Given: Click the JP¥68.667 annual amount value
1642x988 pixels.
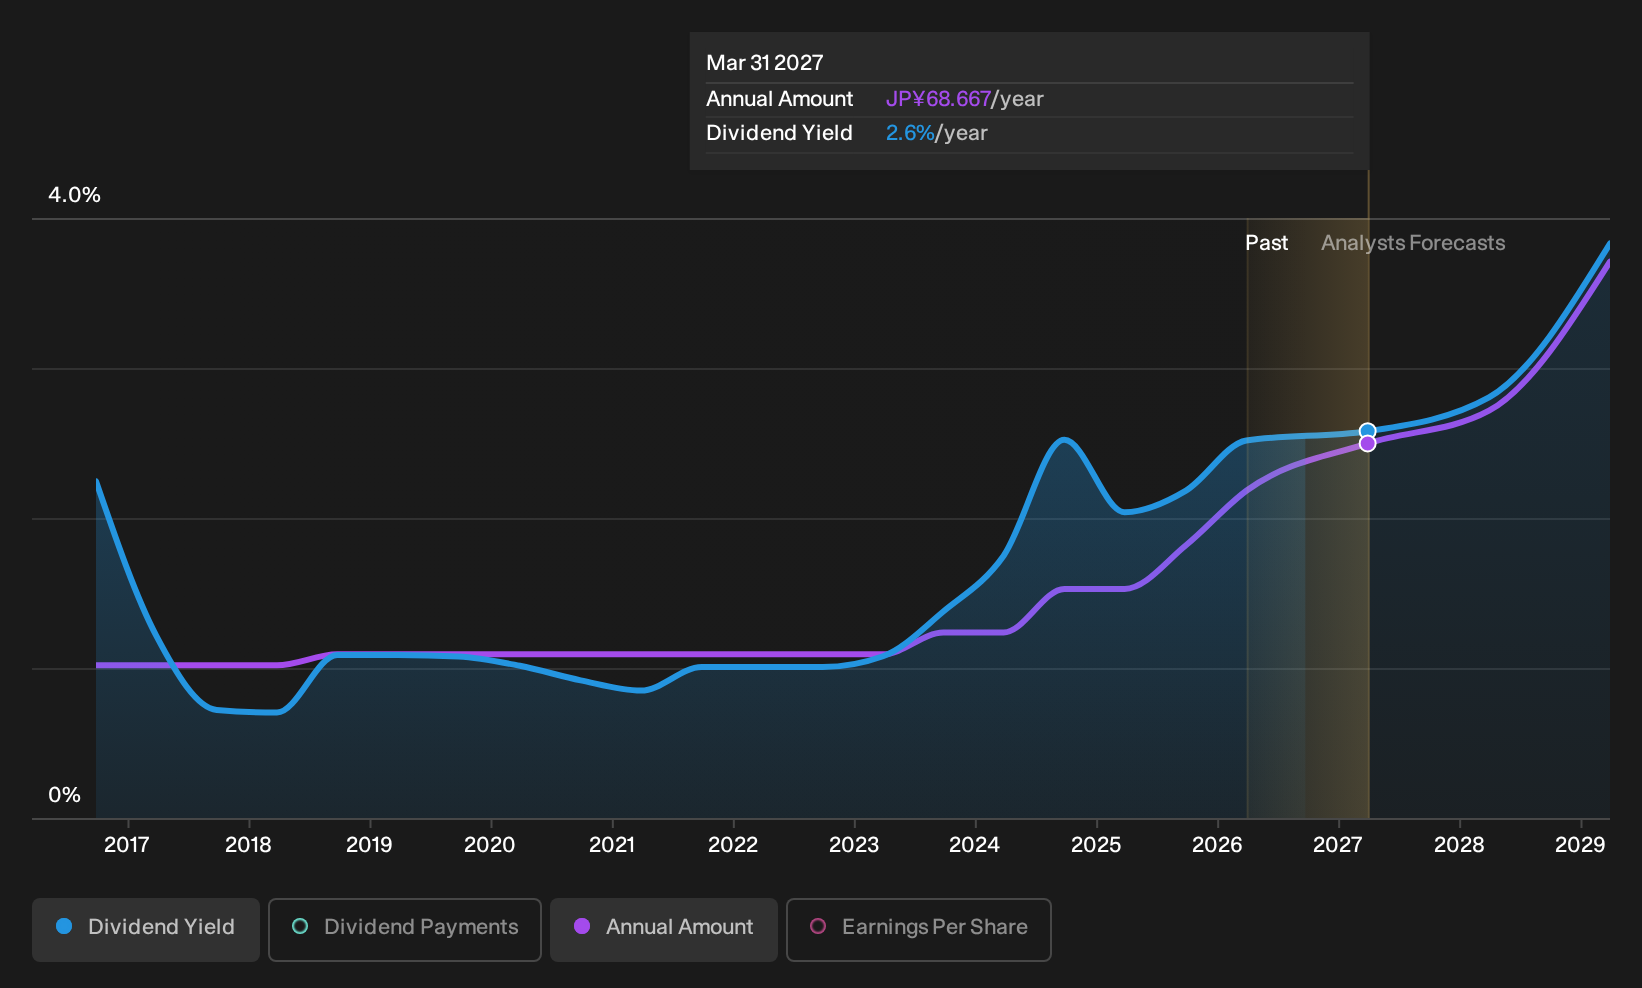Looking at the screenshot, I should coord(938,99).
